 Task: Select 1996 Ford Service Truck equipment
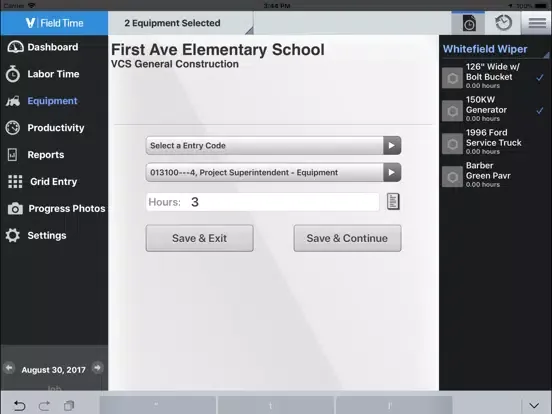(x=495, y=143)
